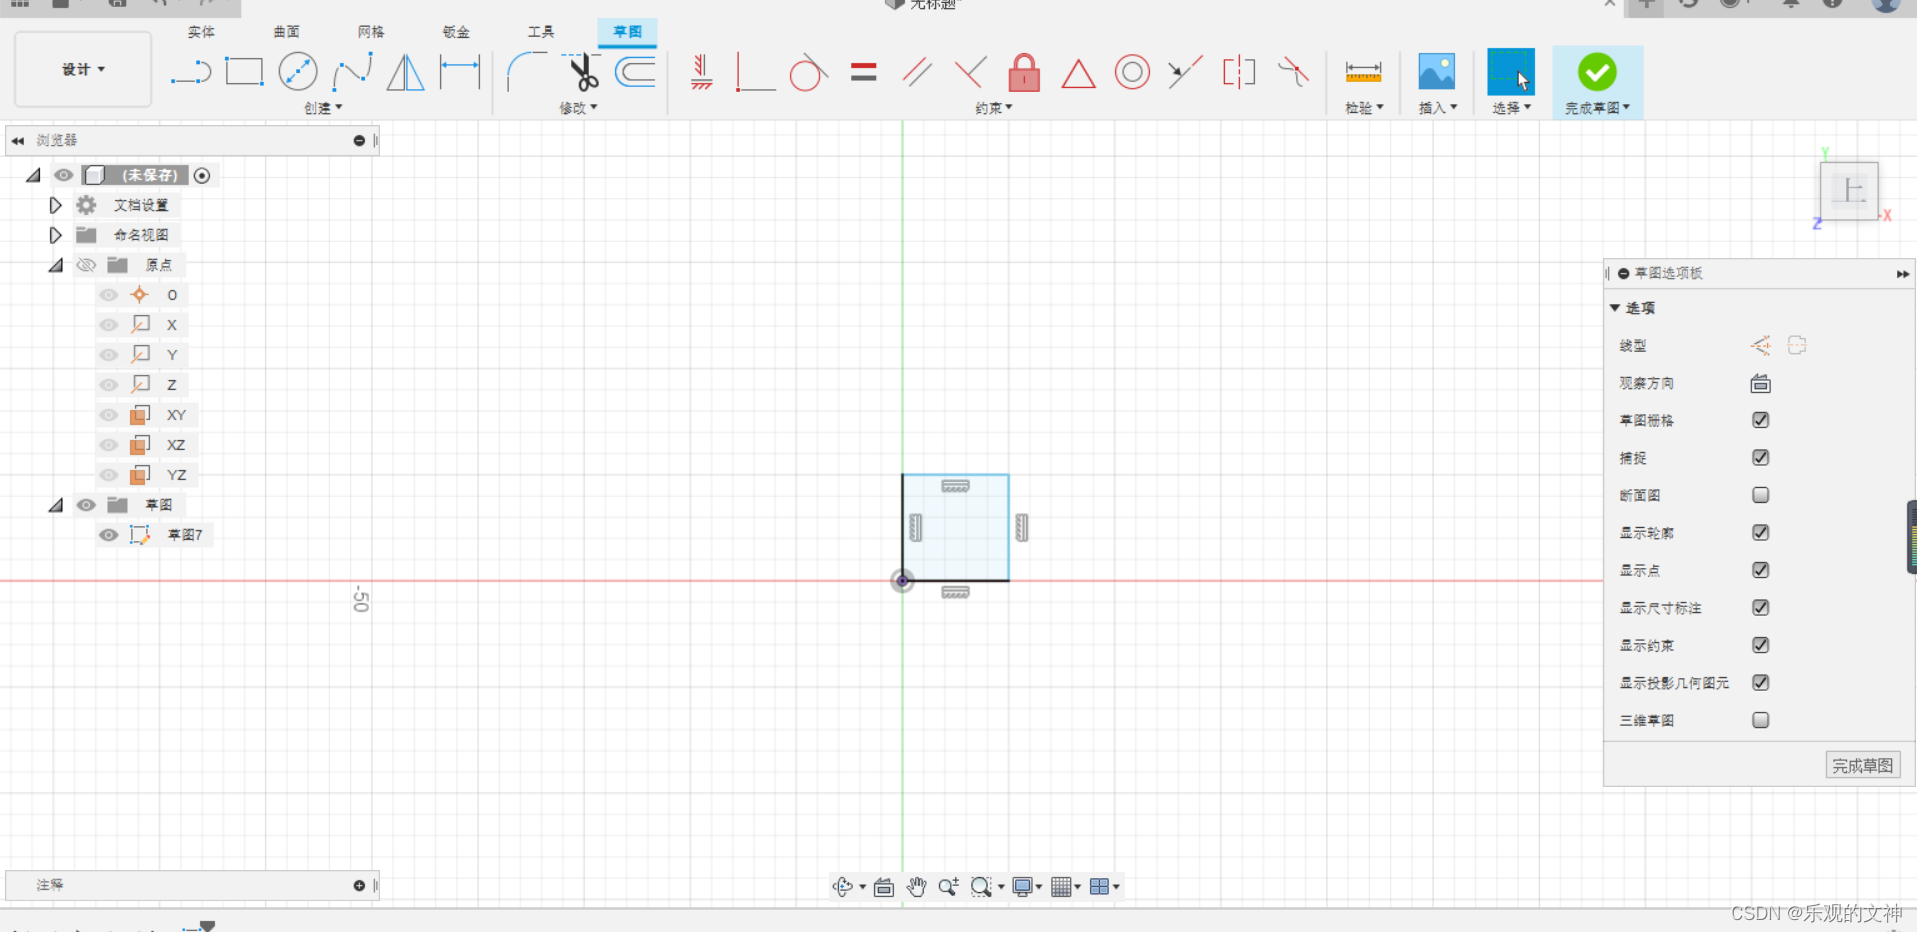The height and width of the screenshot is (932, 1917).
Task: Apply Parallel constraint
Action: click(x=917, y=72)
